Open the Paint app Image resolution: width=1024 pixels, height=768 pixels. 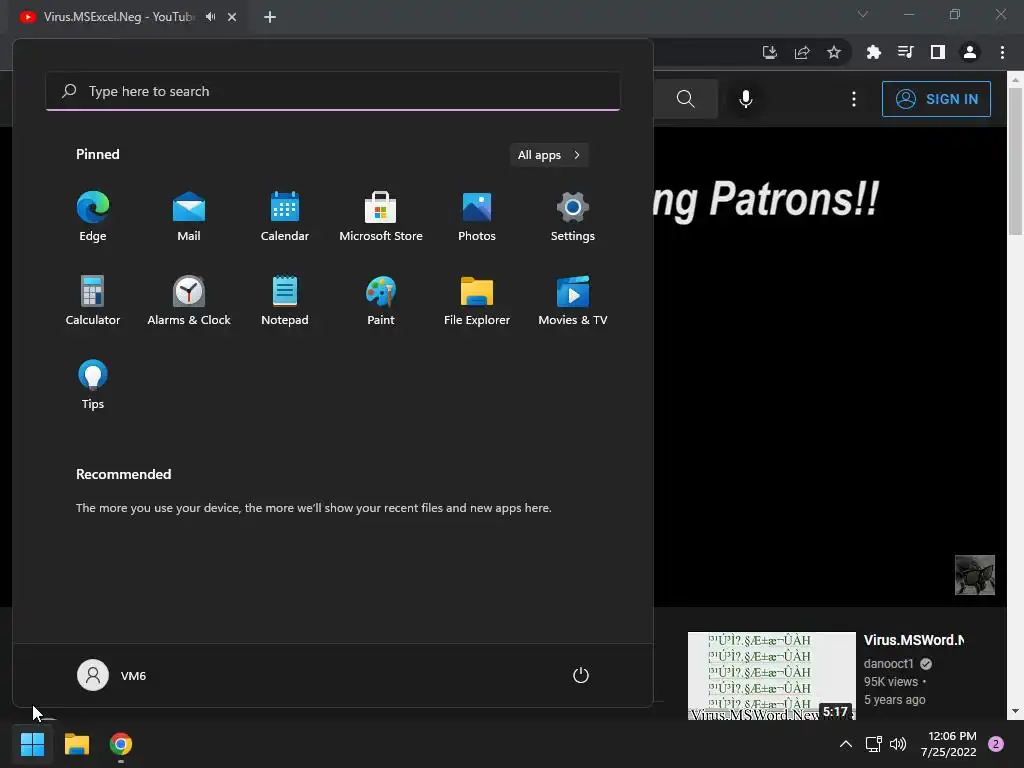click(x=381, y=300)
